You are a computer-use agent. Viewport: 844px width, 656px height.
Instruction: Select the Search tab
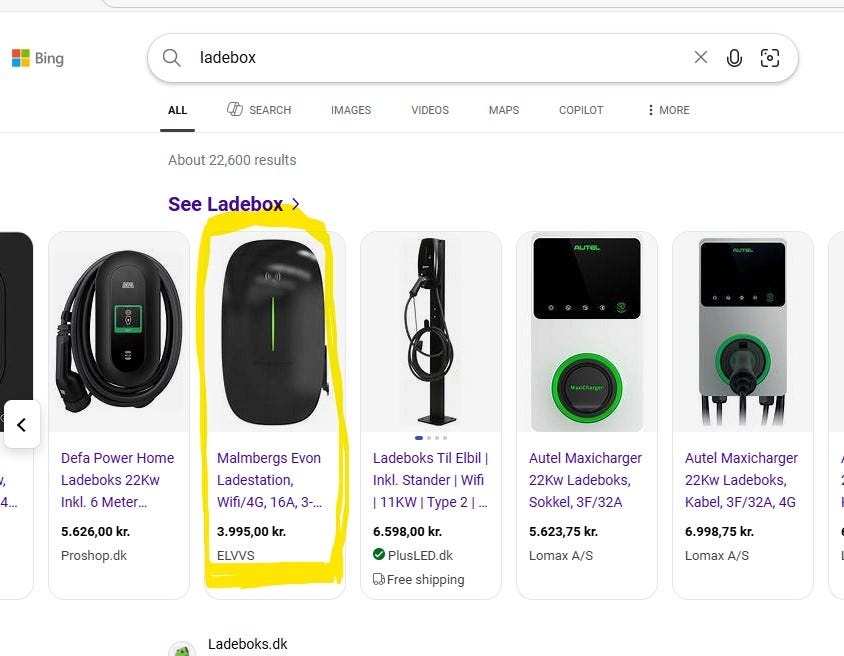pyautogui.click(x=259, y=110)
